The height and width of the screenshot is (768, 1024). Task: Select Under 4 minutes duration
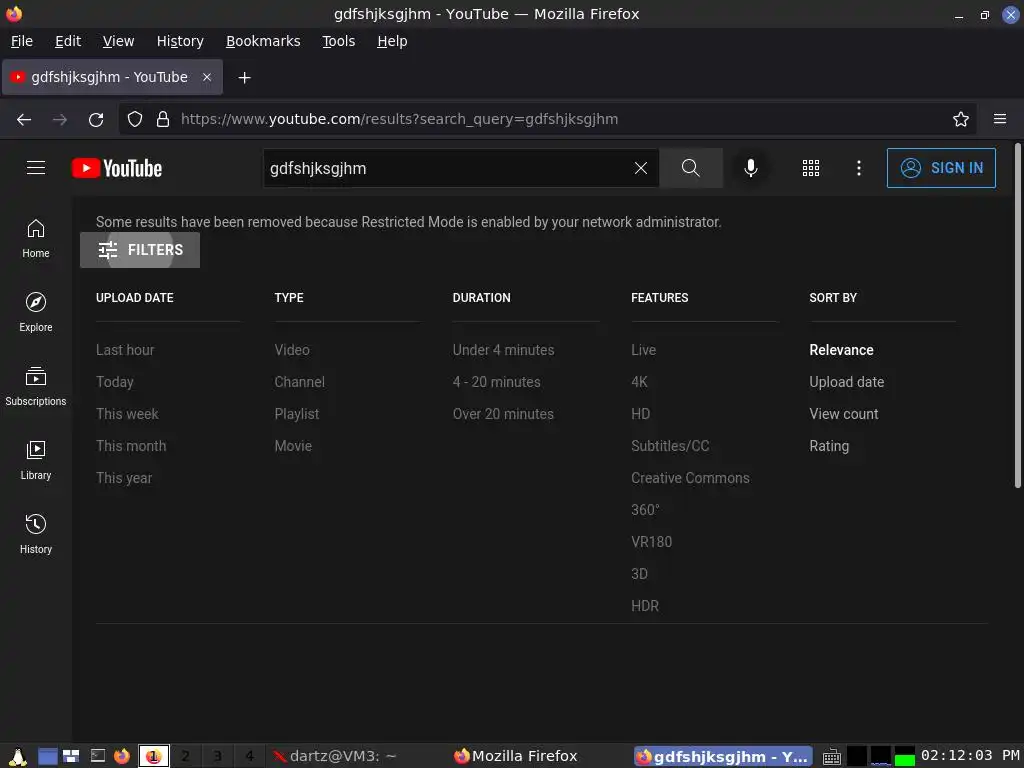coord(503,350)
